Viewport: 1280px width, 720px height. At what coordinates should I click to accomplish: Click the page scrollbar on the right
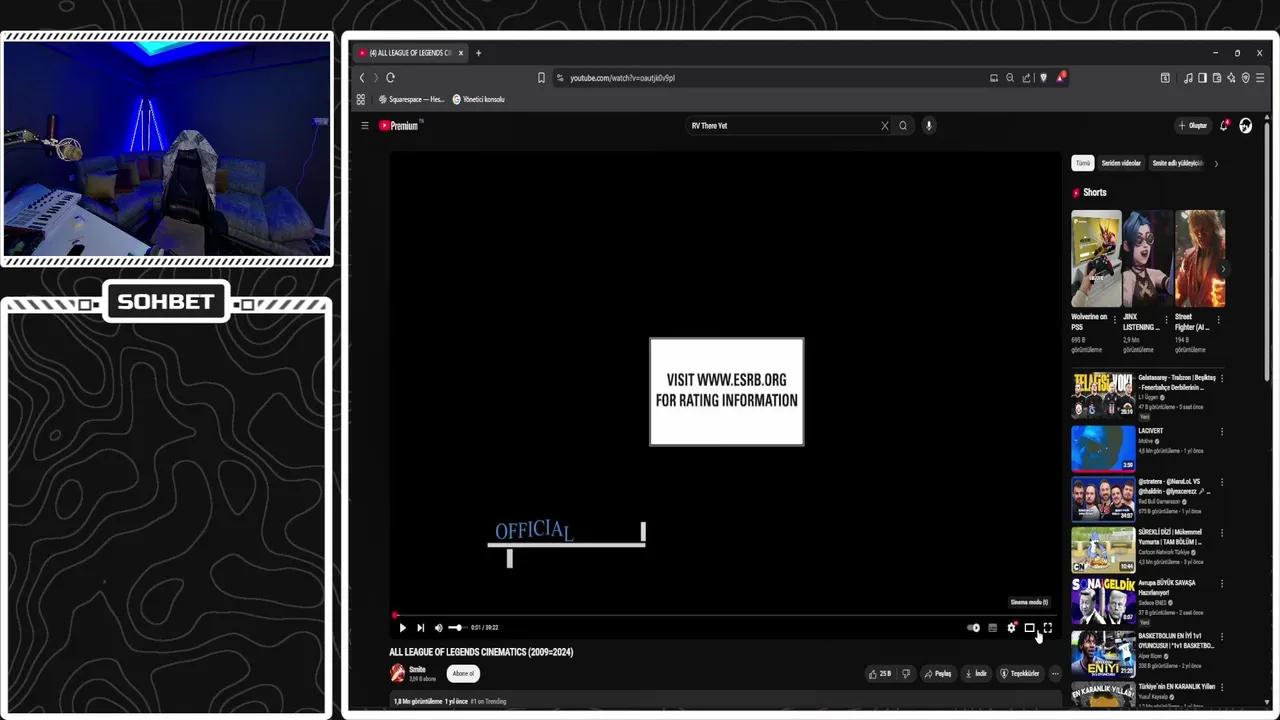[1267, 250]
